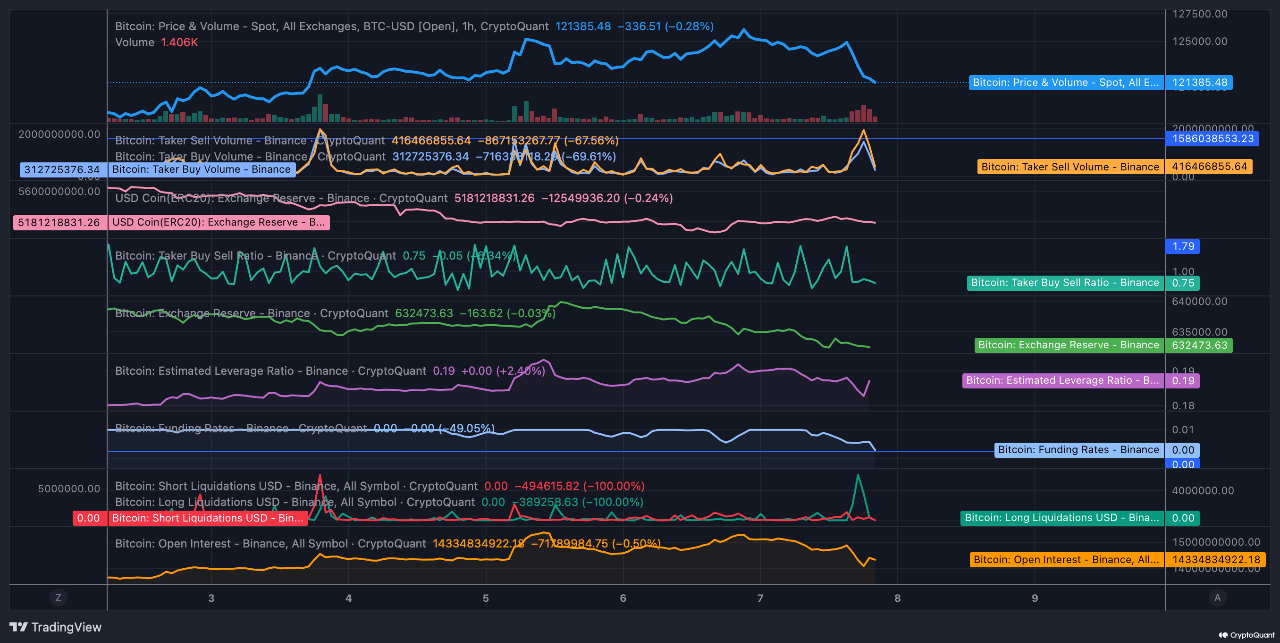Click date 8 on the time axis
Image resolution: width=1280 pixels, height=643 pixels.
pyautogui.click(x=897, y=598)
